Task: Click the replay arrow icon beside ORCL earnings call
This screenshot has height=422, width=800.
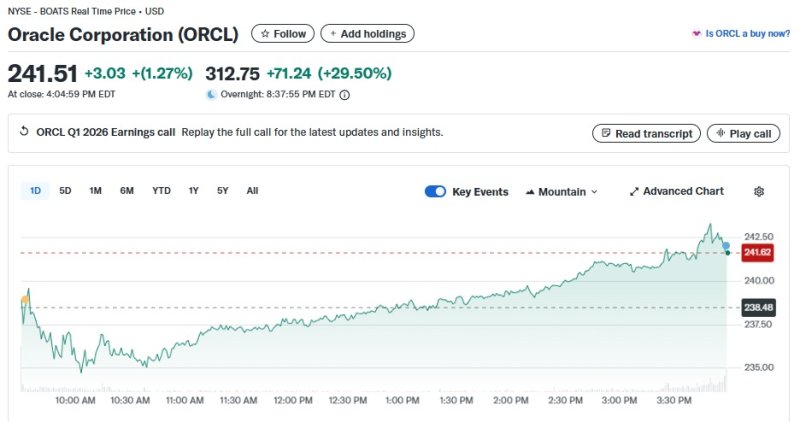Action: click(x=24, y=132)
